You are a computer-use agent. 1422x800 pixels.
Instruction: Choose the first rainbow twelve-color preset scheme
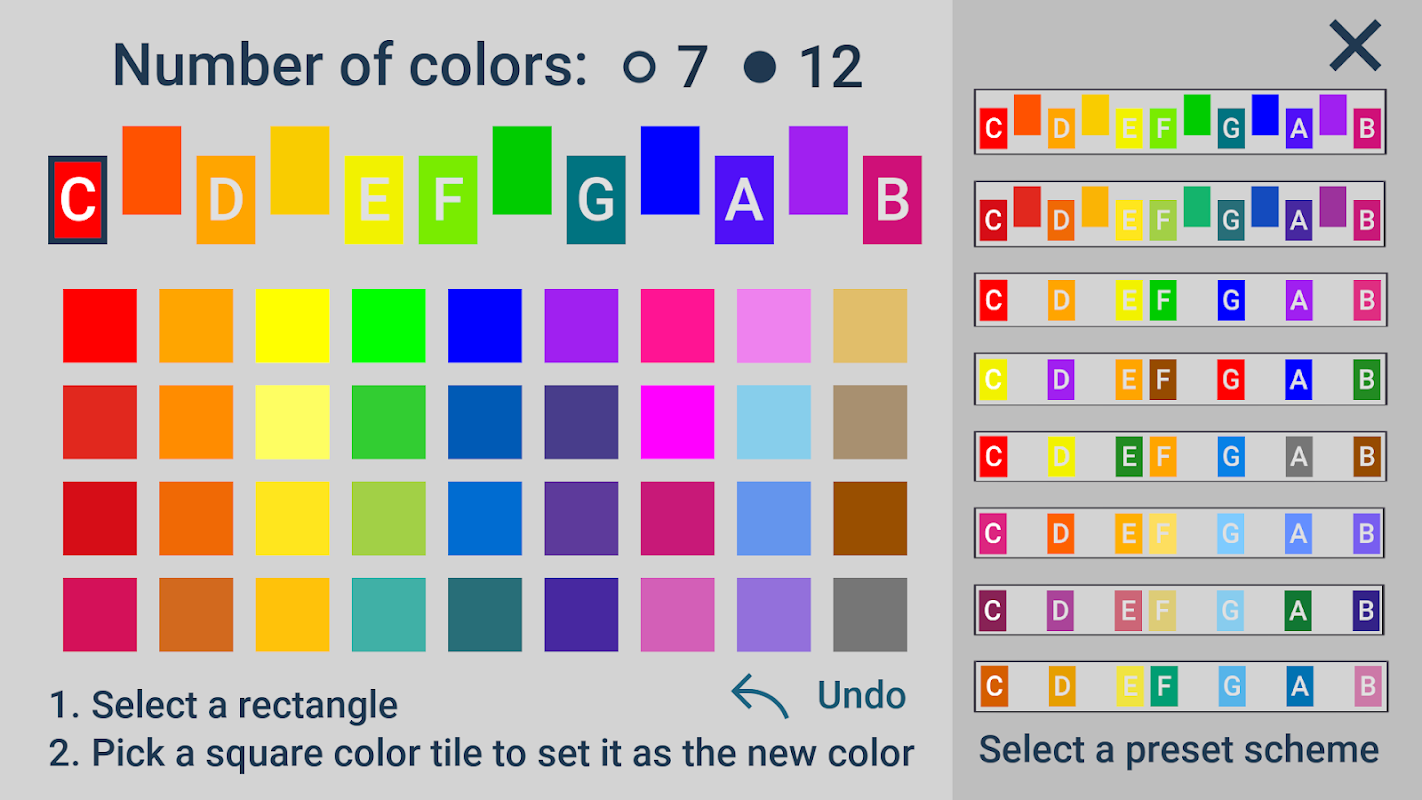tap(1180, 122)
